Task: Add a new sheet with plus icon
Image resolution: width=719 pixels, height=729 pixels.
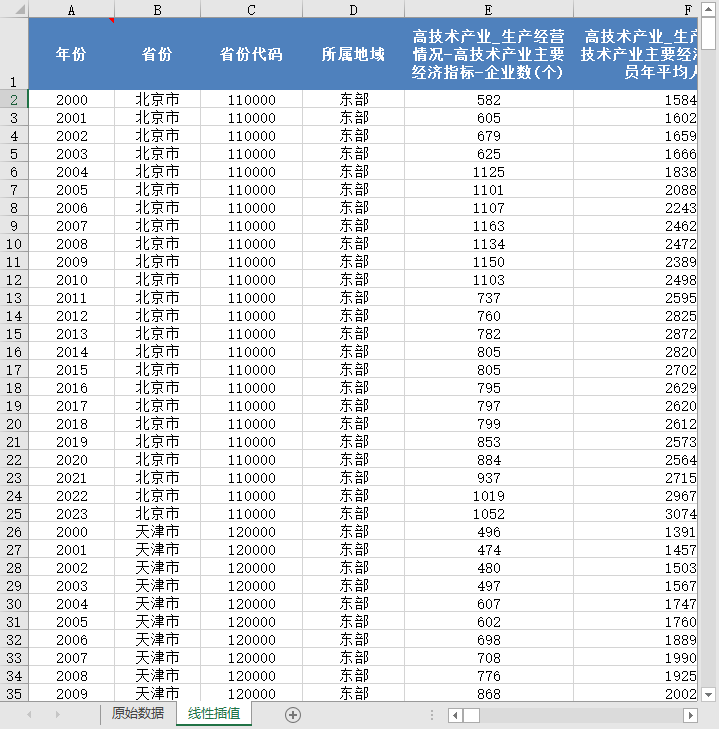Action: pyautogui.click(x=293, y=715)
